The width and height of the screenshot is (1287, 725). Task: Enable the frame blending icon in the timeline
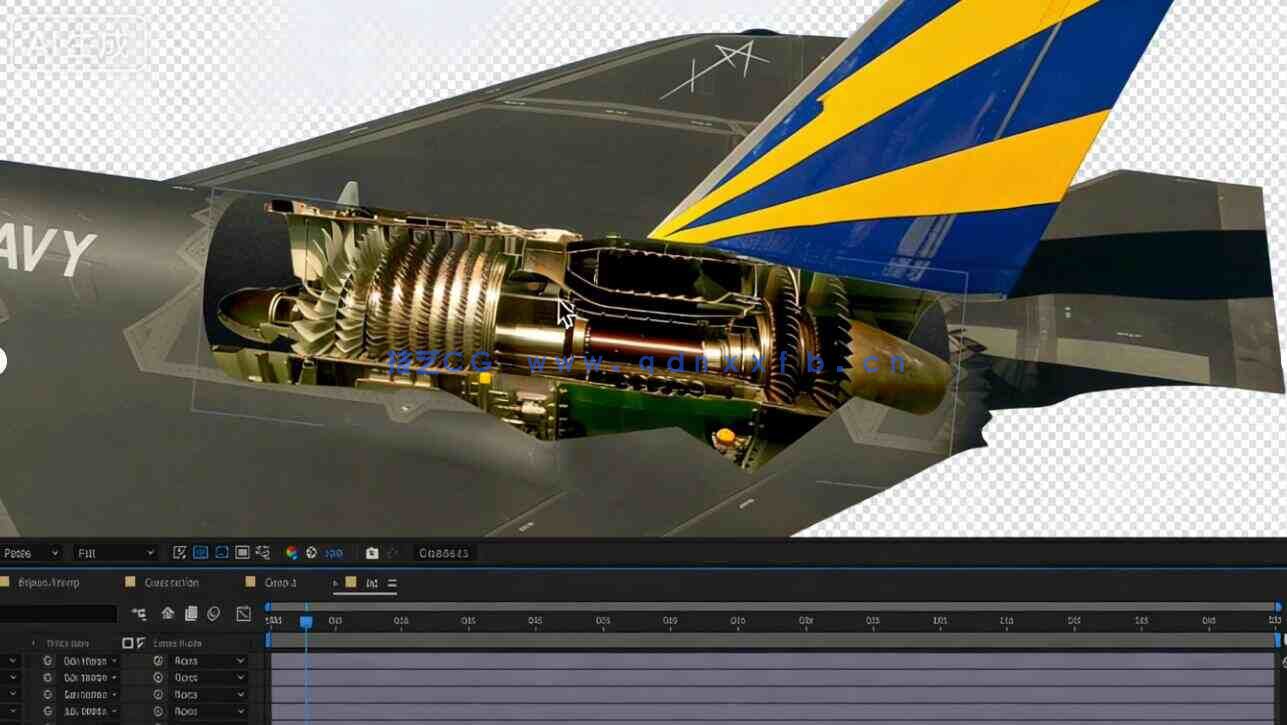pos(190,613)
